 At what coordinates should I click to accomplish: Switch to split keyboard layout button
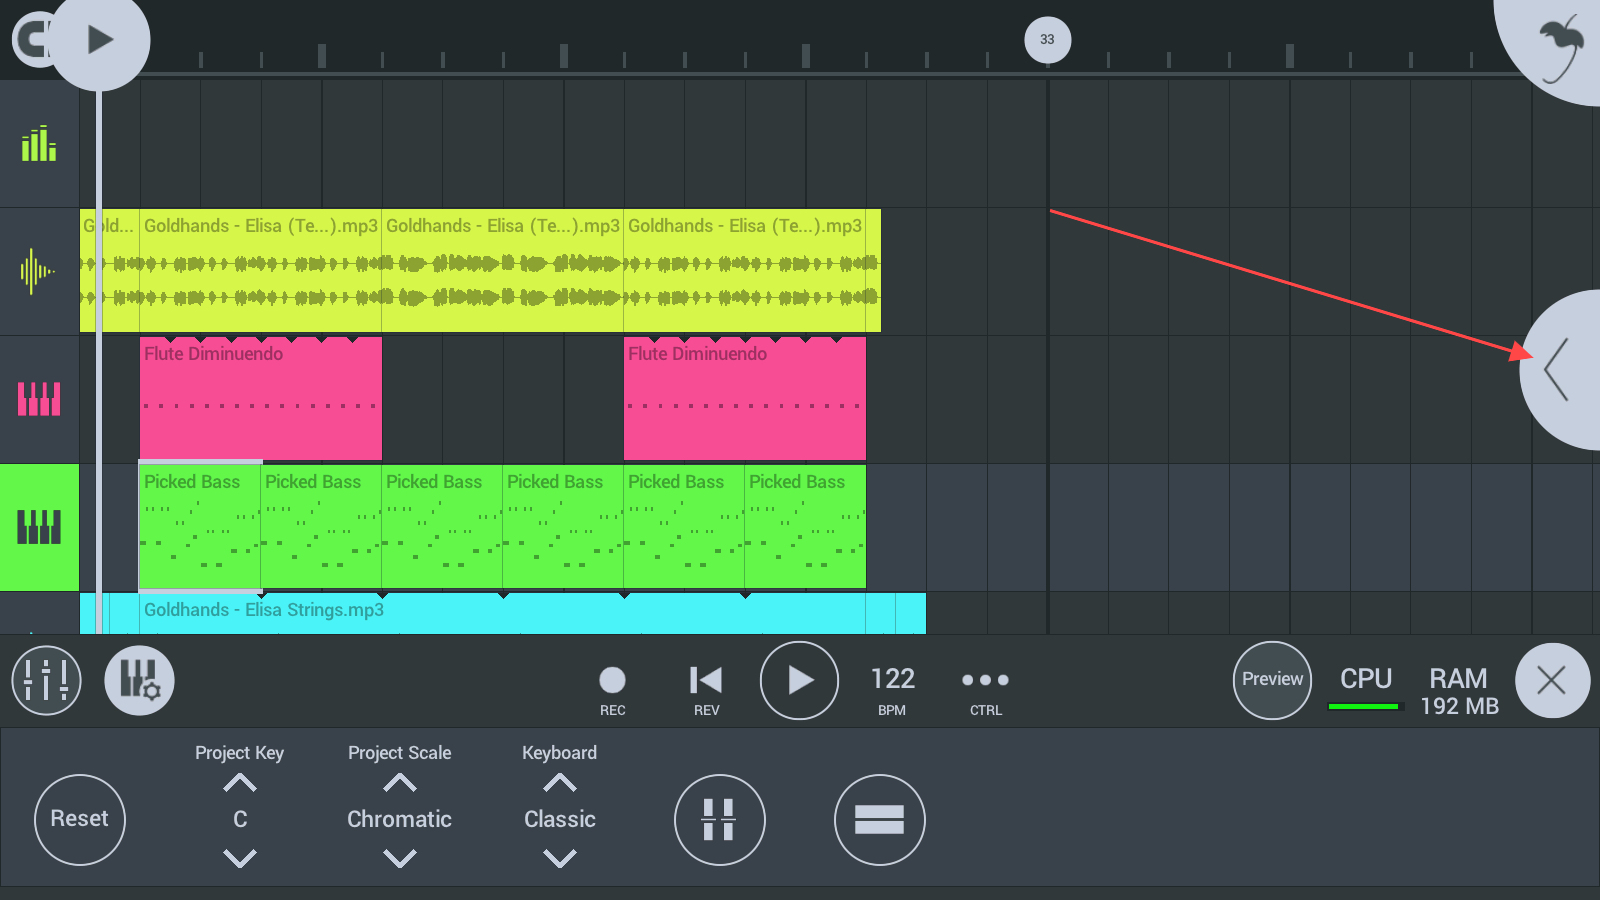point(719,820)
